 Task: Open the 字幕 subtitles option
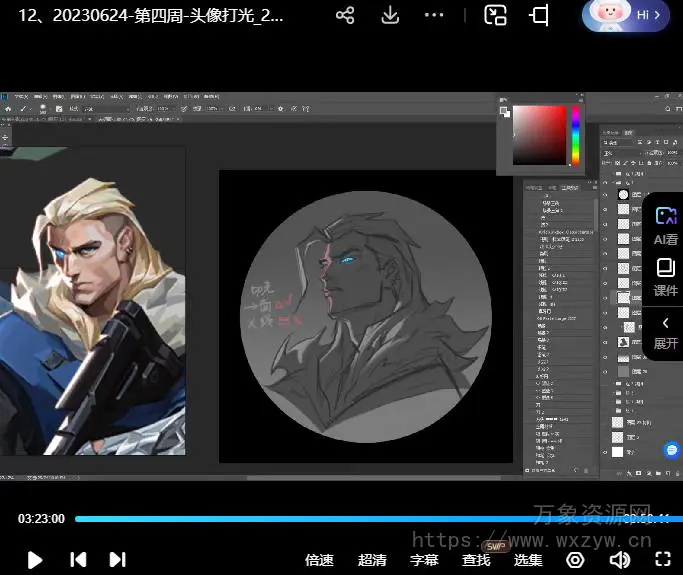(x=425, y=560)
